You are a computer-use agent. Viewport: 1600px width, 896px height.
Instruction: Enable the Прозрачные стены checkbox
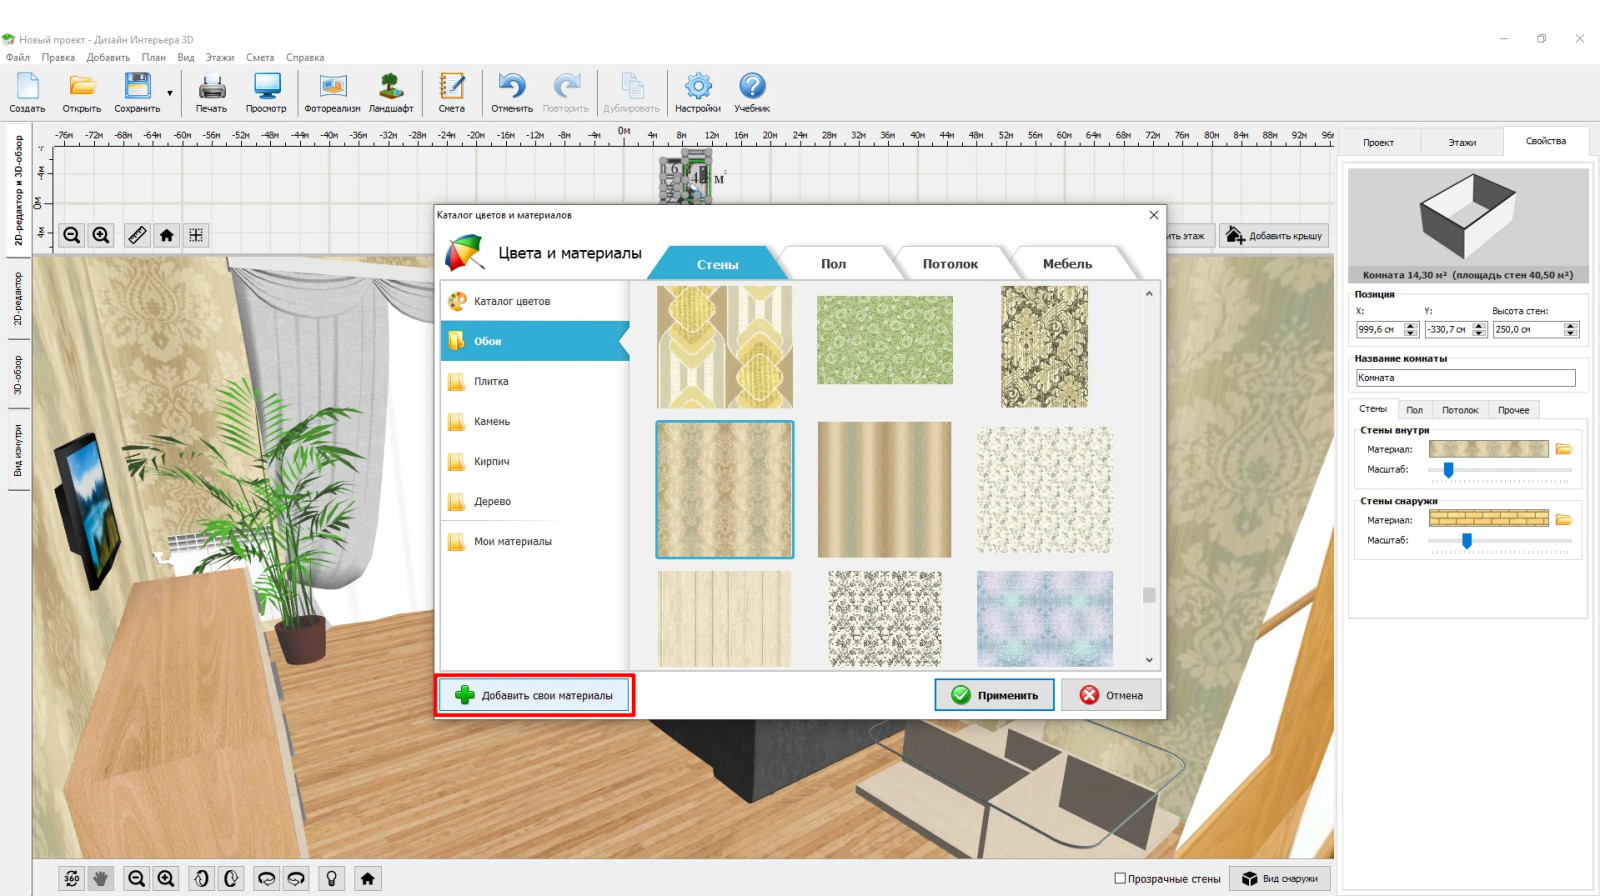[x=1120, y=879]
